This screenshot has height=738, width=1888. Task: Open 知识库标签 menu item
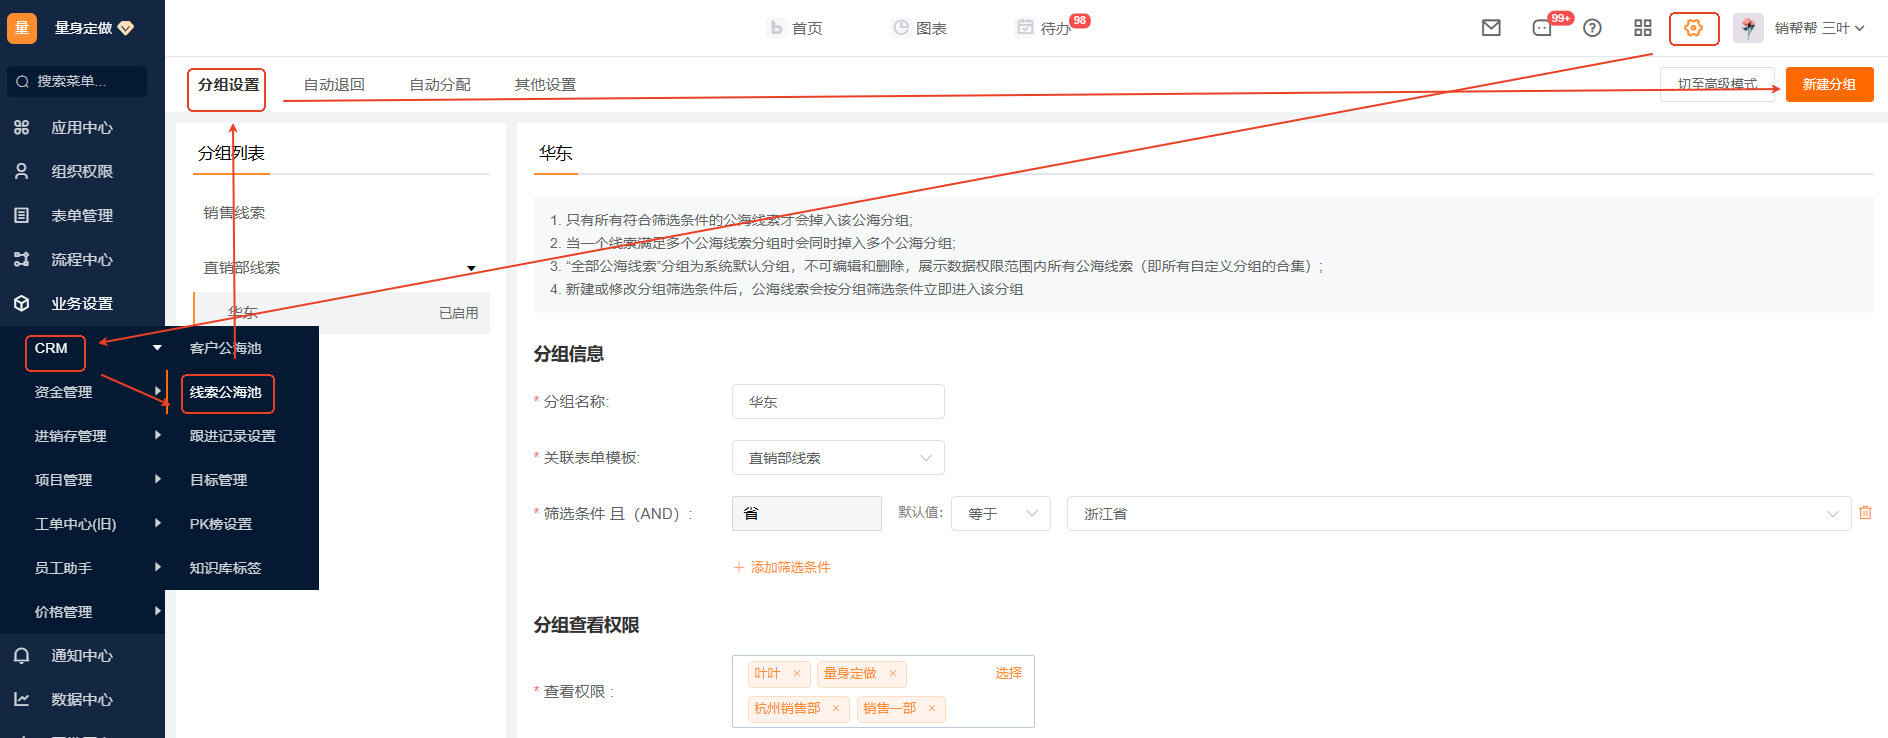[226, 568]
